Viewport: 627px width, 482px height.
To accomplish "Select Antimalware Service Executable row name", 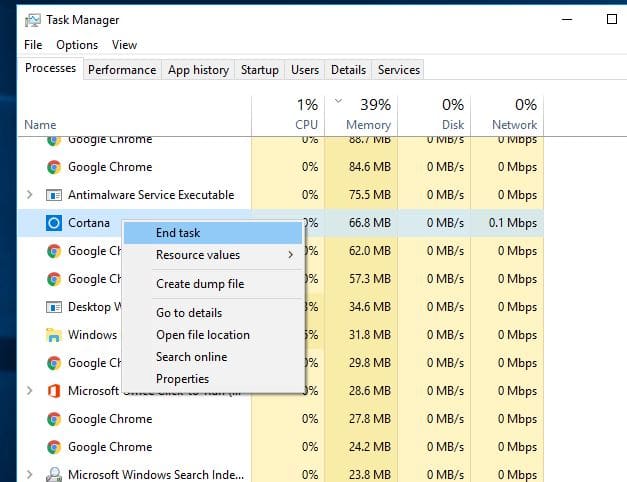I will tap(151, 195).
